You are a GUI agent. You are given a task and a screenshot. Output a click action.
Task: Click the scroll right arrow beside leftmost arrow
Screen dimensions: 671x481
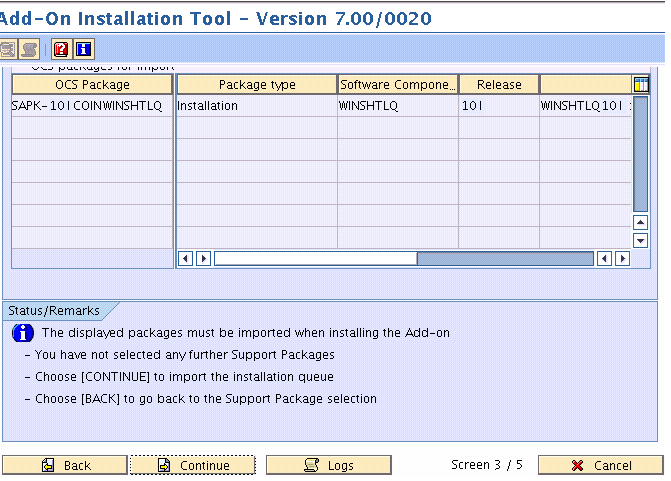(203, 258)
